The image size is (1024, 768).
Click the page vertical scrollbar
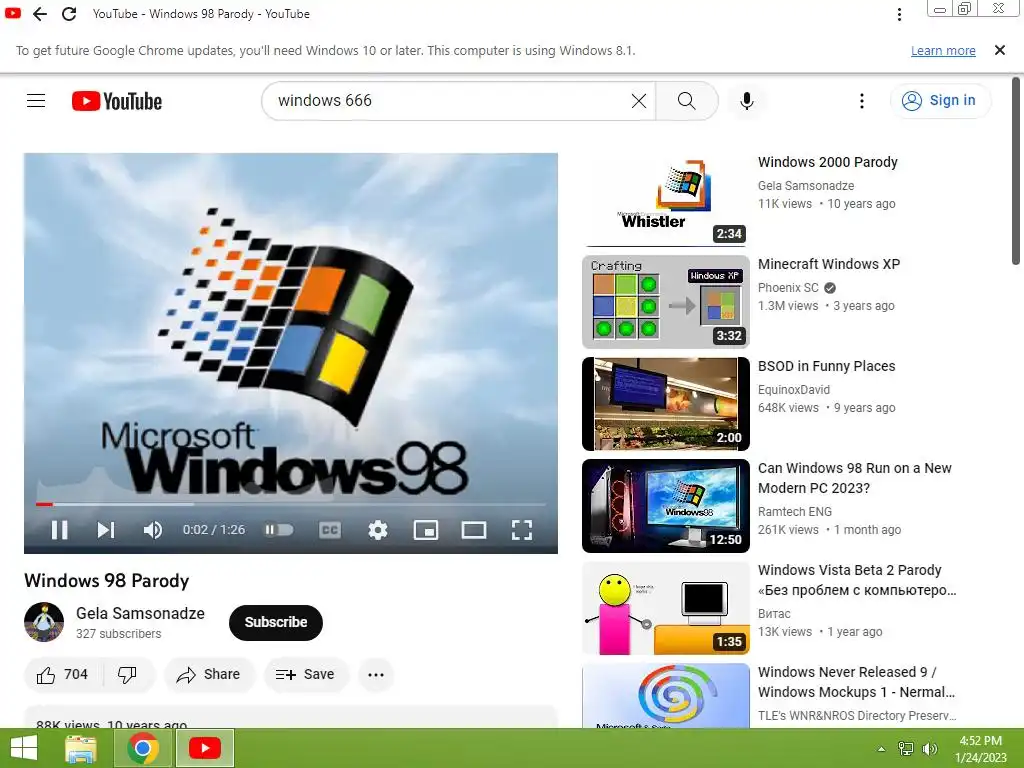pos(1016,171)
